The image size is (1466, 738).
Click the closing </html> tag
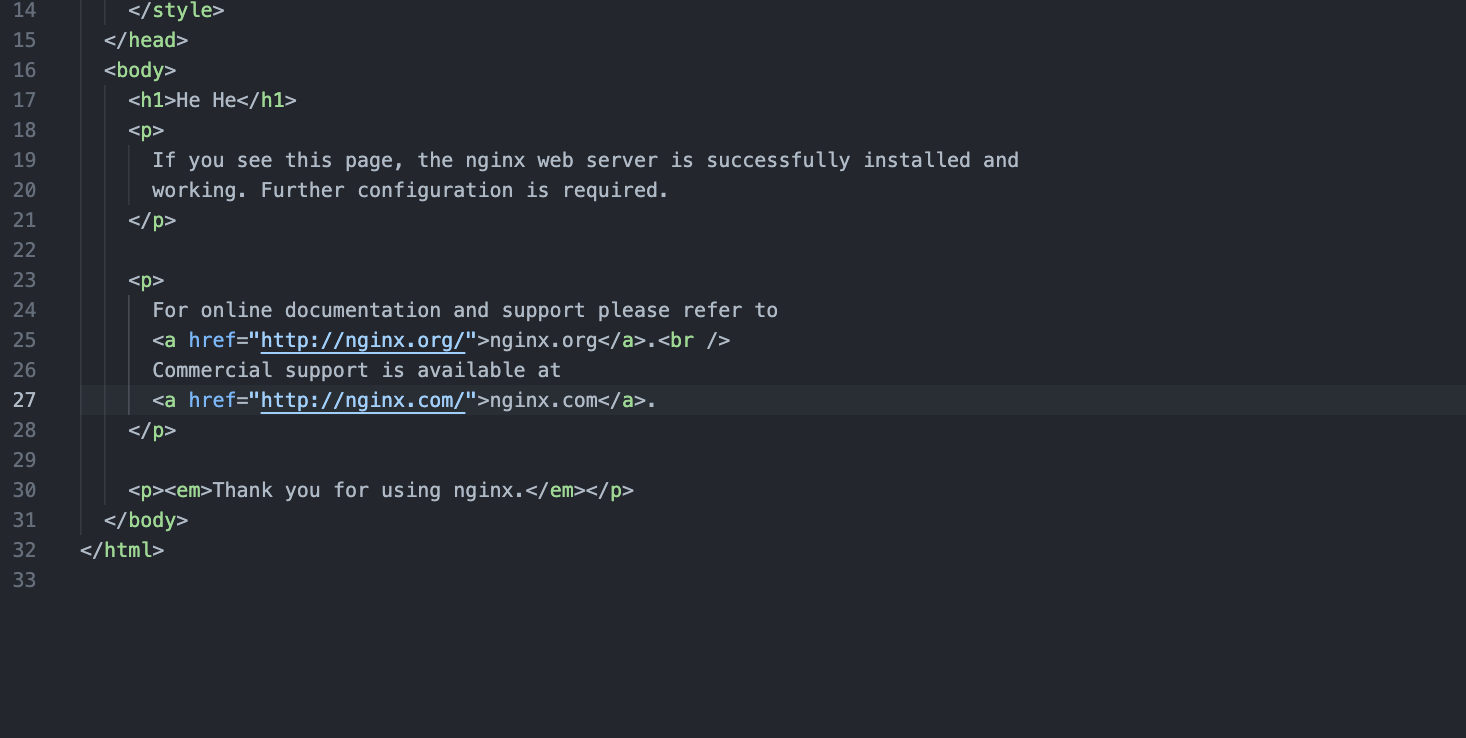[122, 550]
